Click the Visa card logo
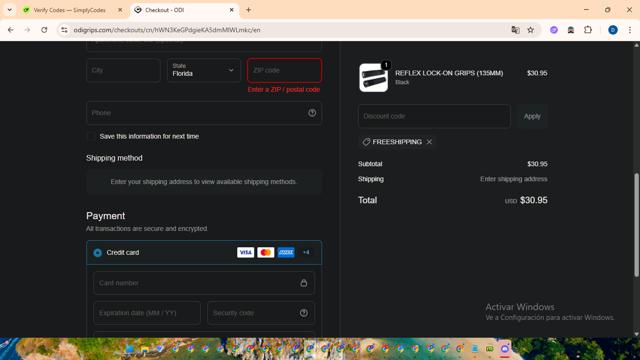 pos(245,252)
